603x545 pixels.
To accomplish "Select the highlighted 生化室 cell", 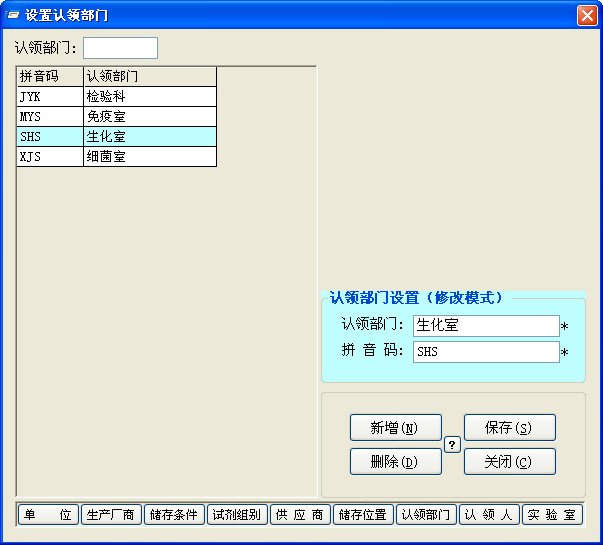I will [150, 136].
